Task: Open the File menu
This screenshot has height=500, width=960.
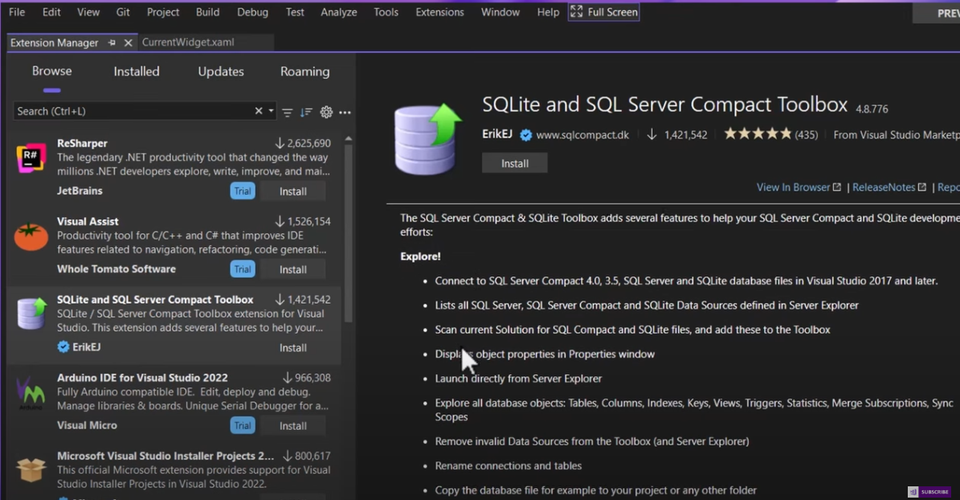Action: (17, 12)
